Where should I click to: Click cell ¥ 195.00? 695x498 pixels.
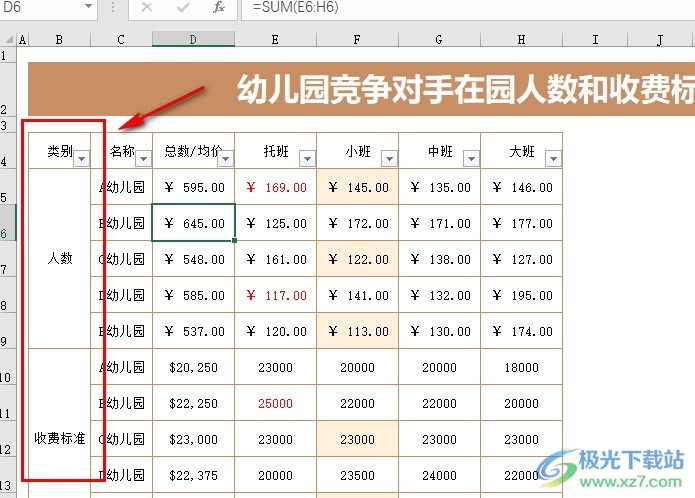pos(521,295)
